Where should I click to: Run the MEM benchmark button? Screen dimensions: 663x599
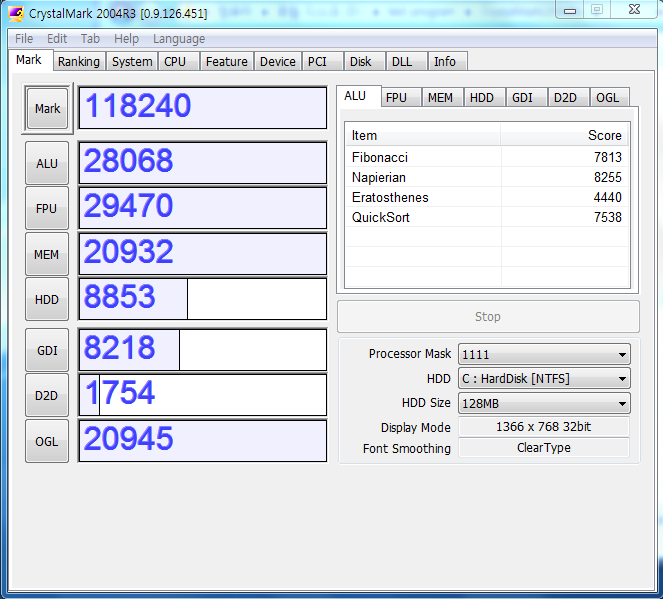(x=47, y=254)
